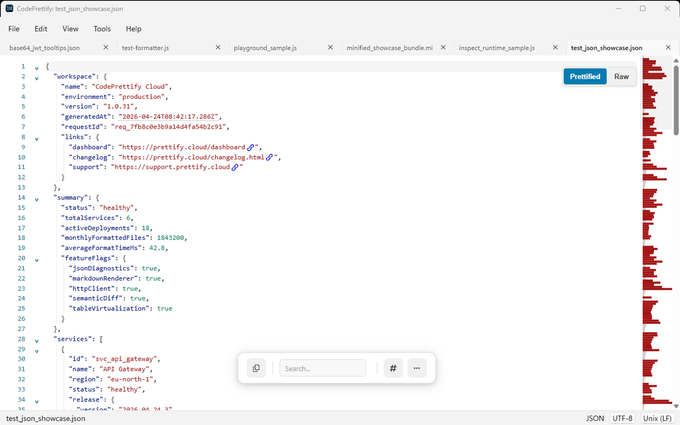The height and width of the screenshot is (425, 680).
Task: Close the base64_jwt_tooltips.json tab
Action: (x=106, y=47)
